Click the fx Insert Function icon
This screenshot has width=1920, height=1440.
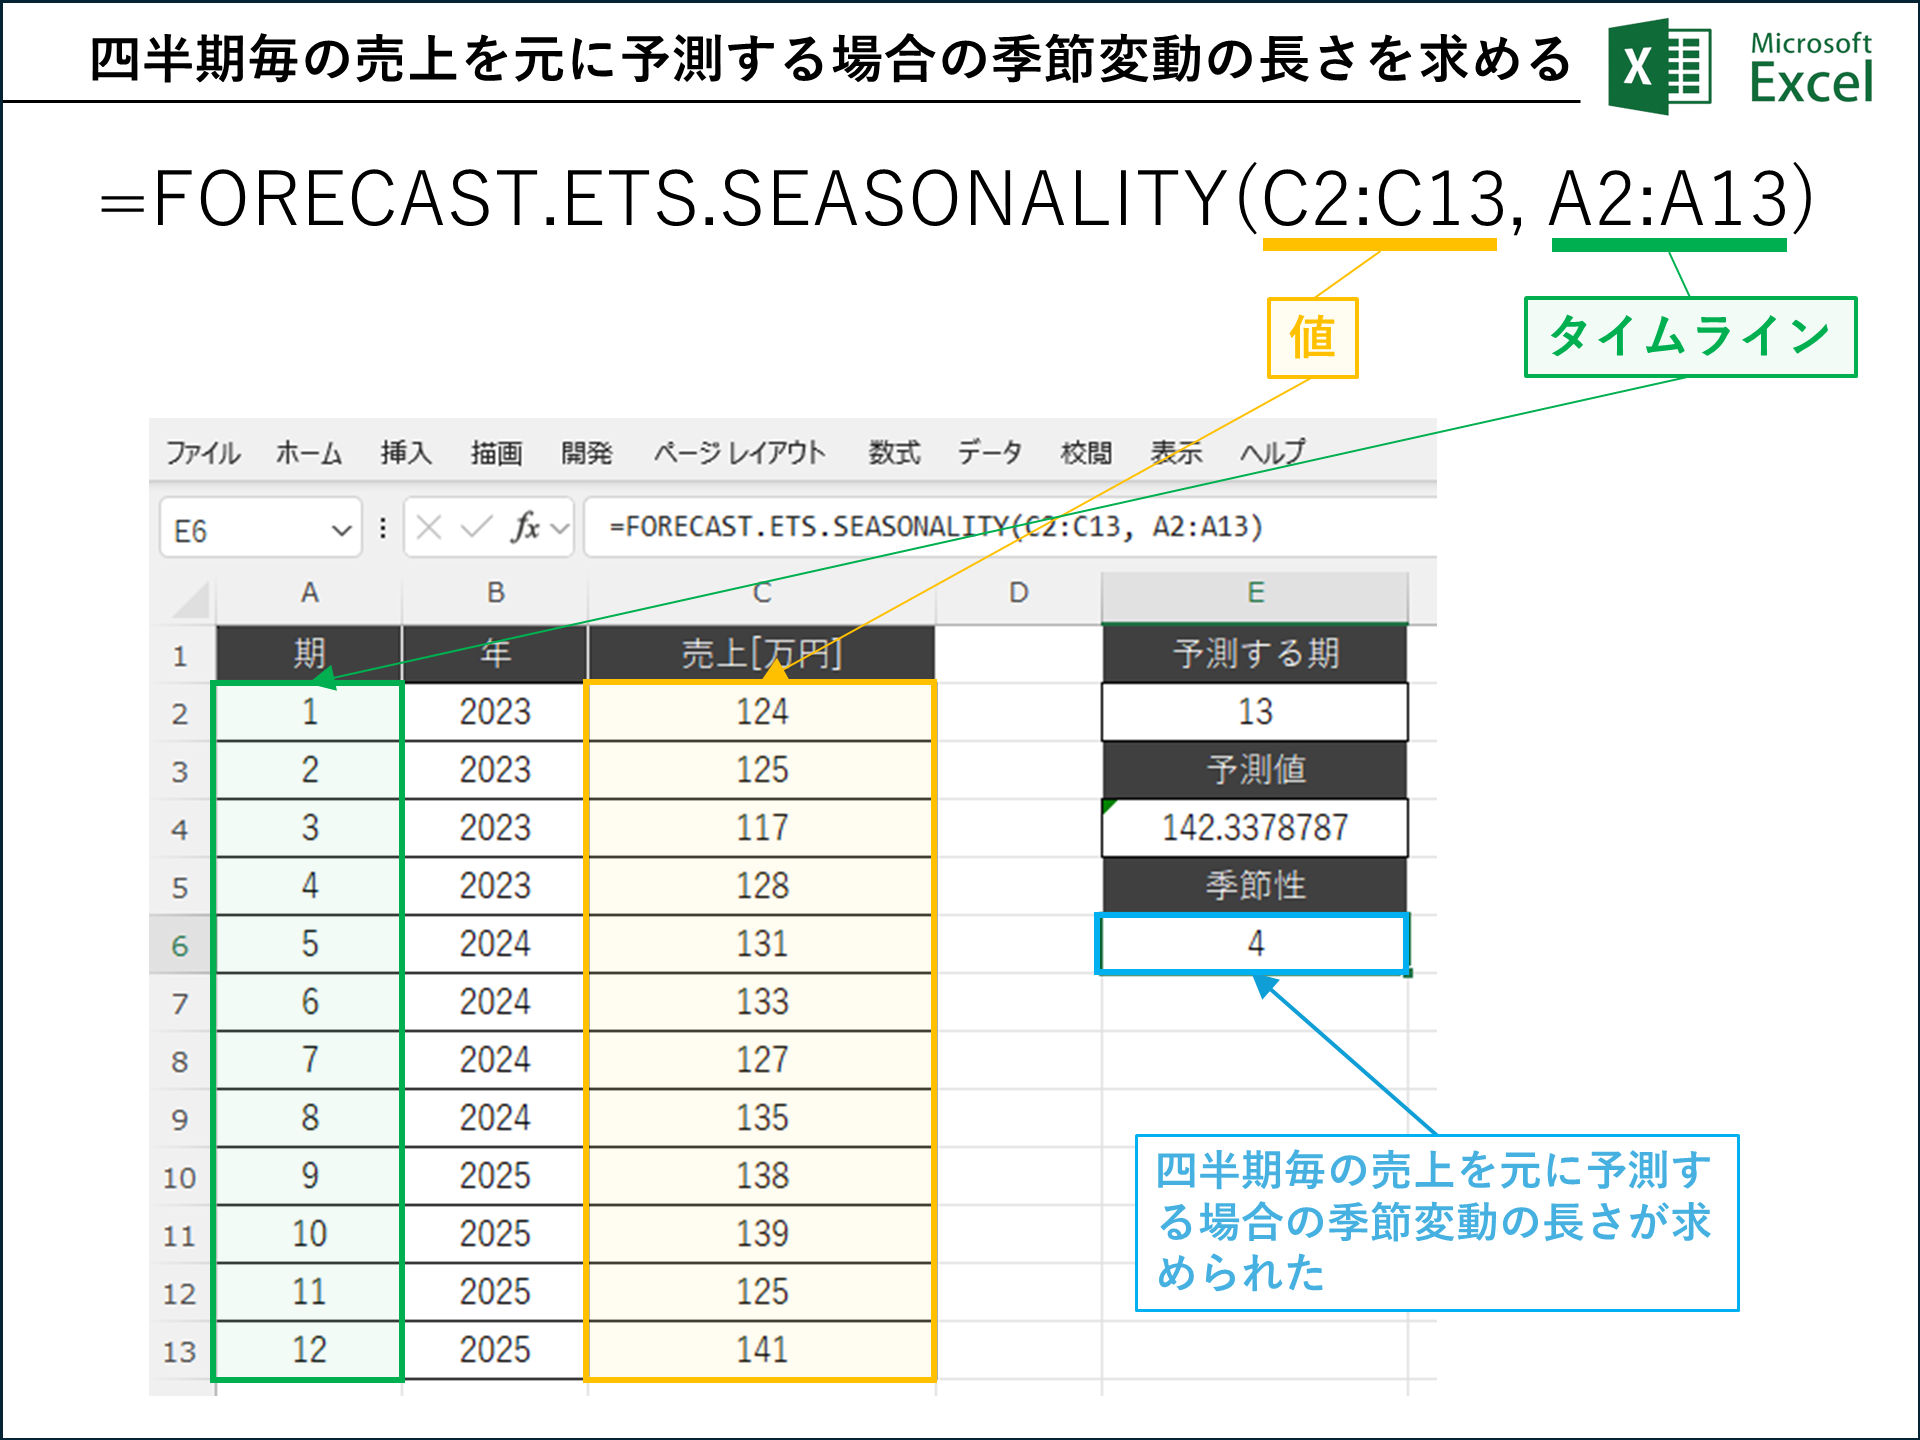(527, 528)
